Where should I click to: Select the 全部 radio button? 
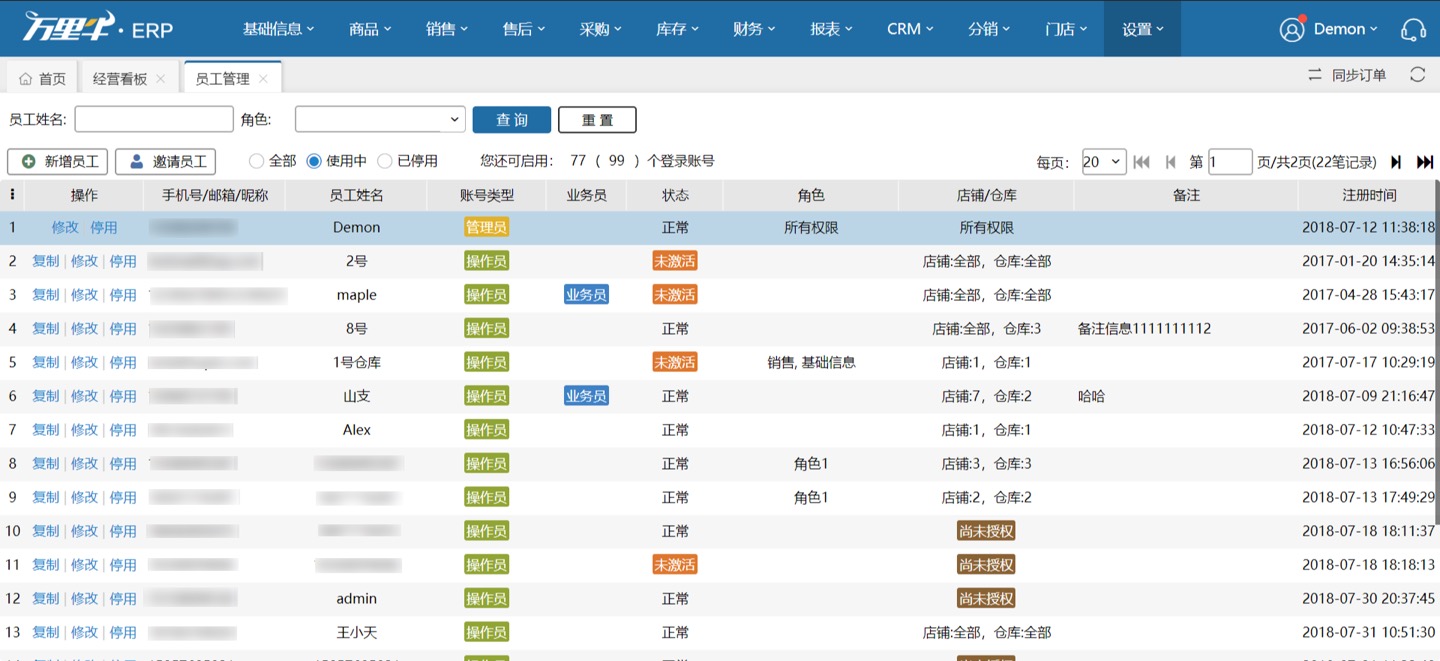tap(258, 161)
